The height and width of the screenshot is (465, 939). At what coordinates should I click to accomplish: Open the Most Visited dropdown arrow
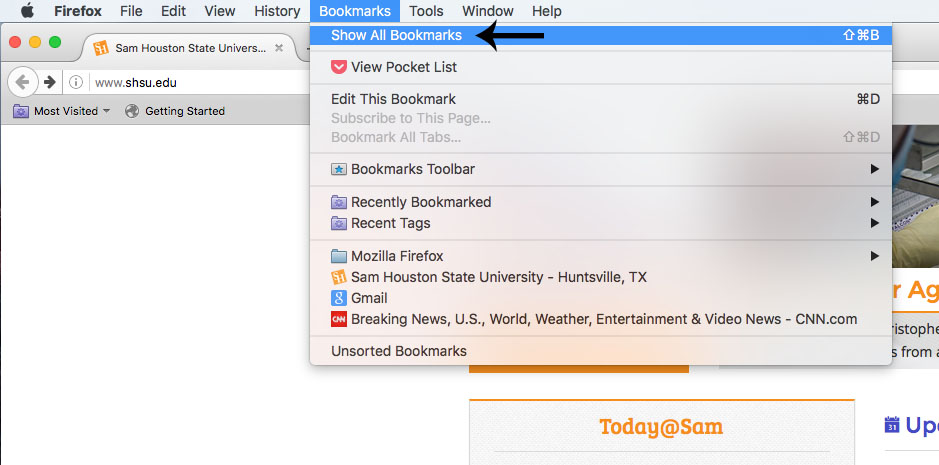(x=107, y=111)
